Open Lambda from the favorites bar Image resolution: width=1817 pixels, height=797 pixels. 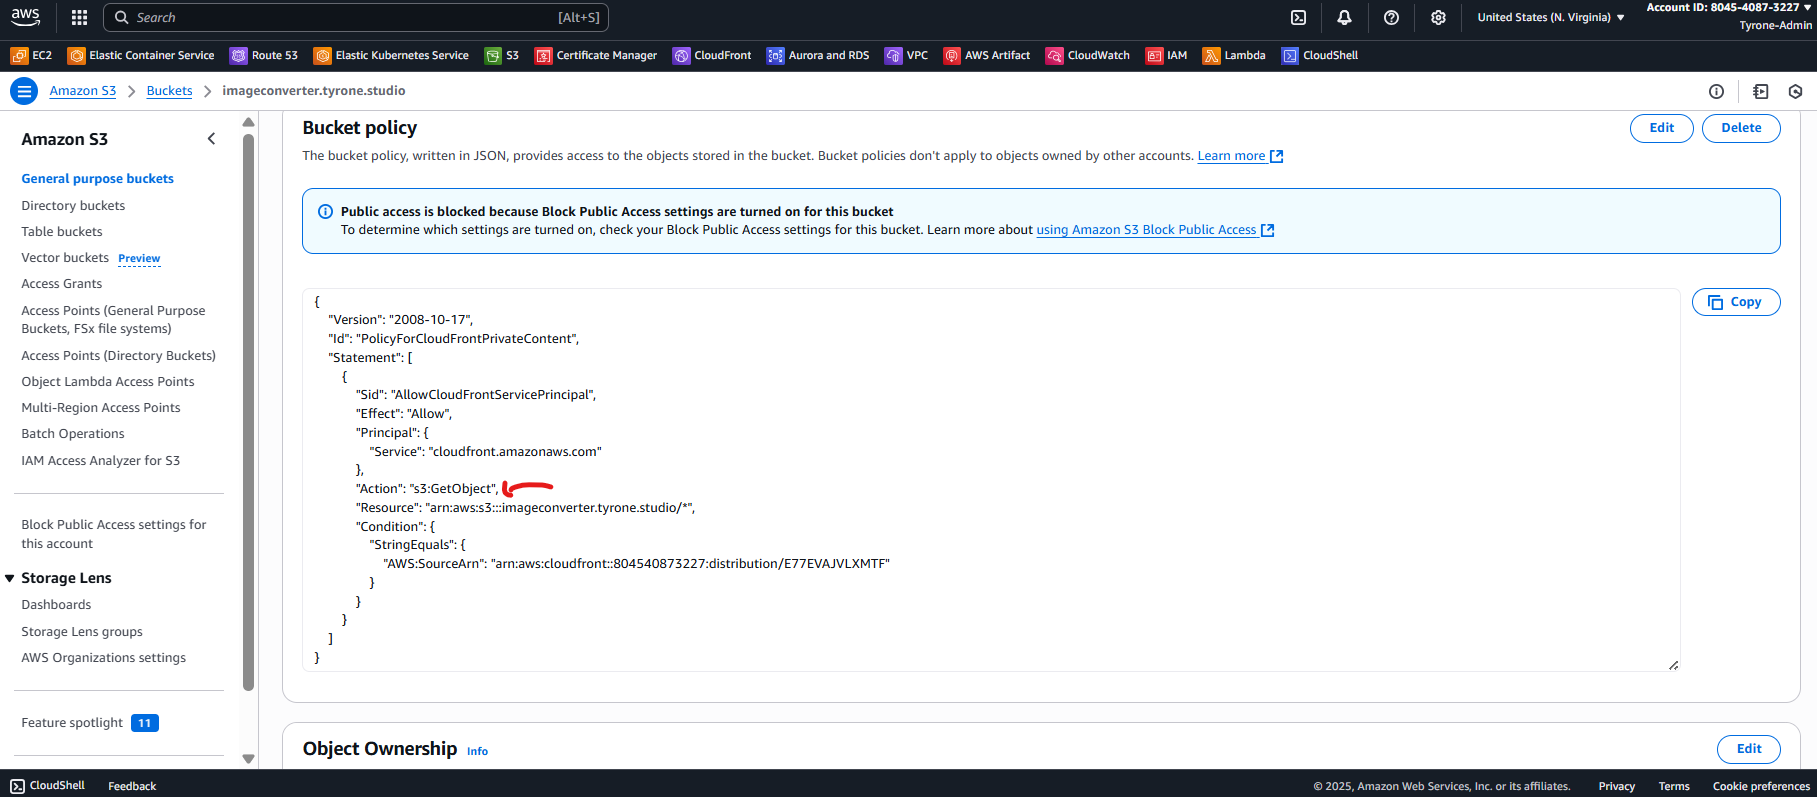click(1234, 55)
